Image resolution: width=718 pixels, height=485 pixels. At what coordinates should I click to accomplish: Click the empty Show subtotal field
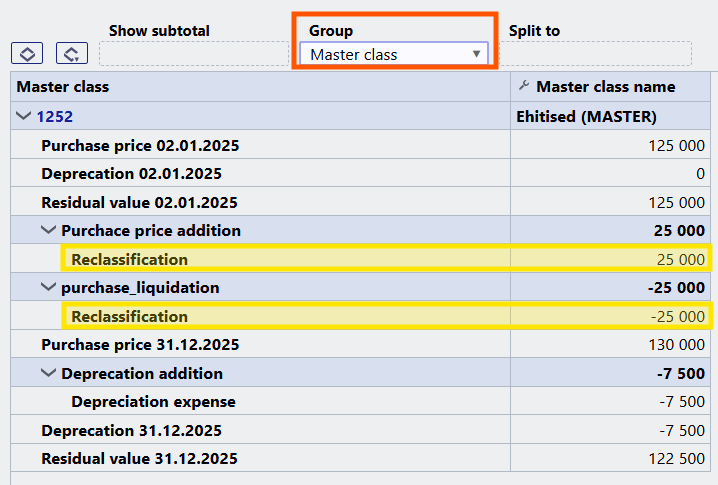194,54
